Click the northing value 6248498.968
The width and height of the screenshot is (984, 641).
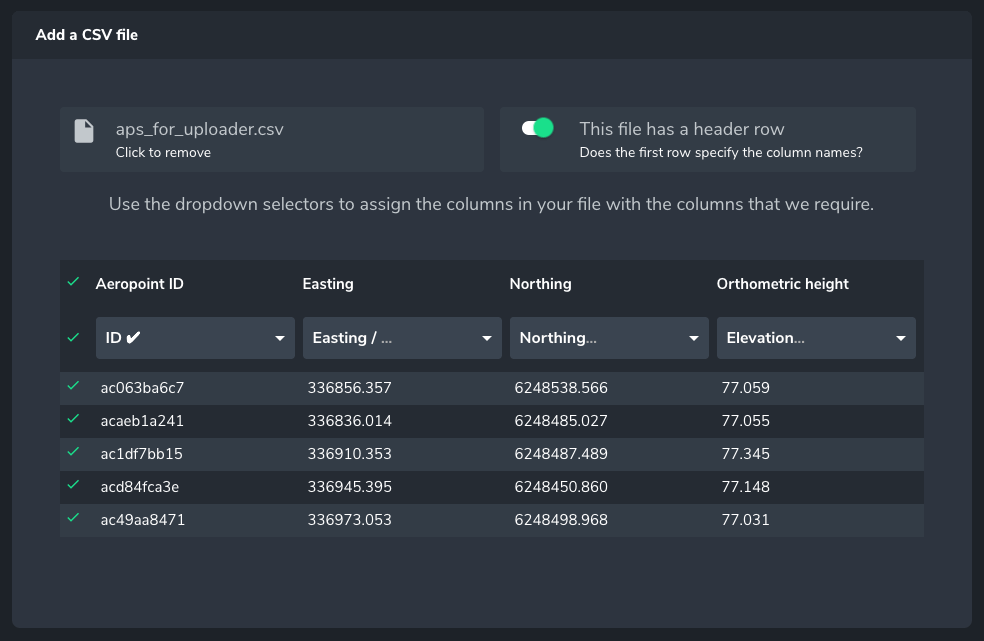560,520
